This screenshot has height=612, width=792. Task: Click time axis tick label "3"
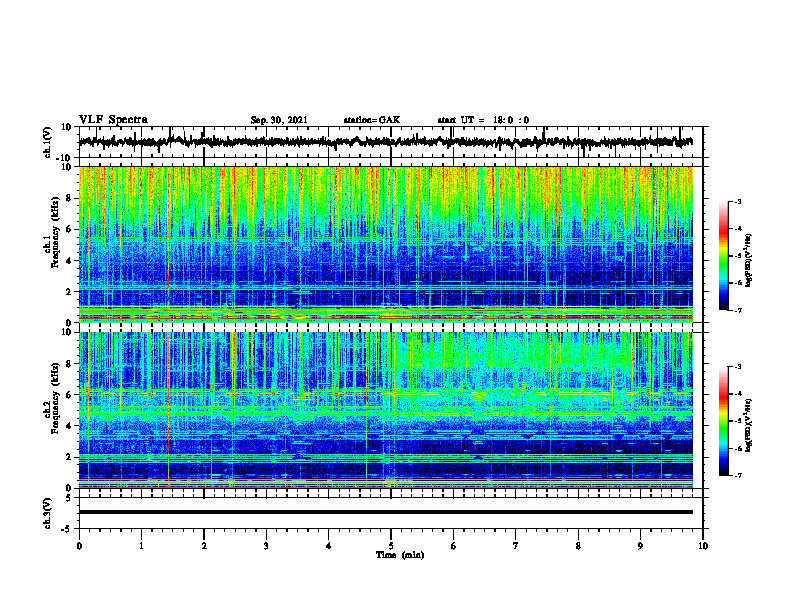pos(266,546)
